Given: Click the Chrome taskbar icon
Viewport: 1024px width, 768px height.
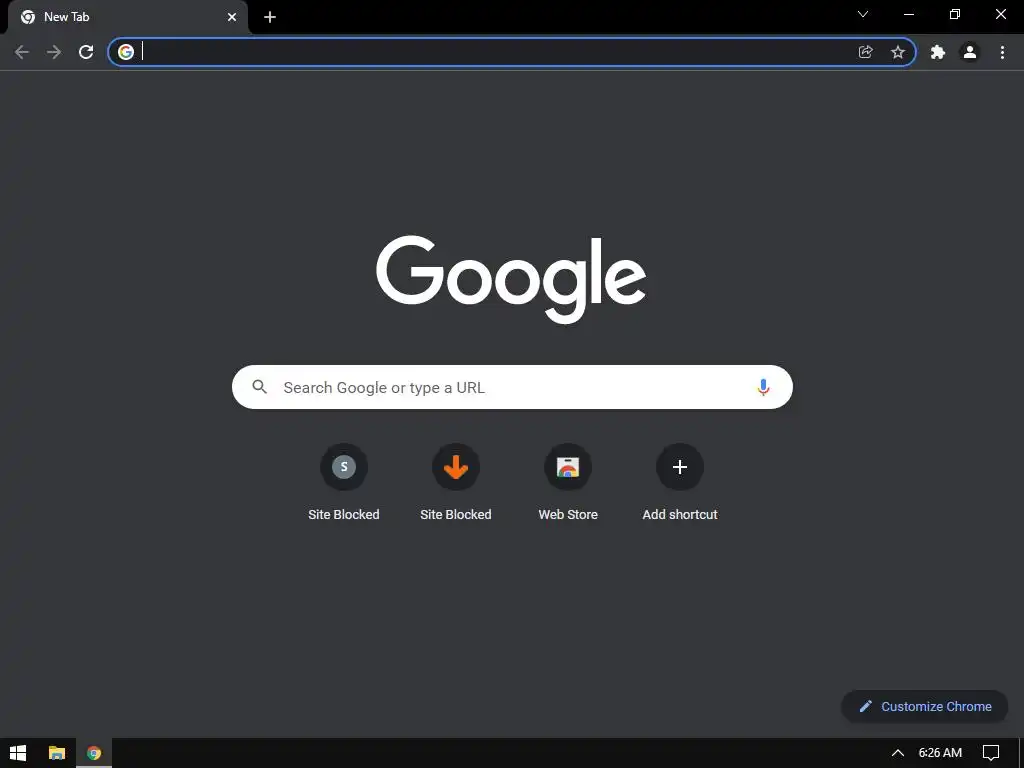Looking at the screenshot, I should coord(94,753).
